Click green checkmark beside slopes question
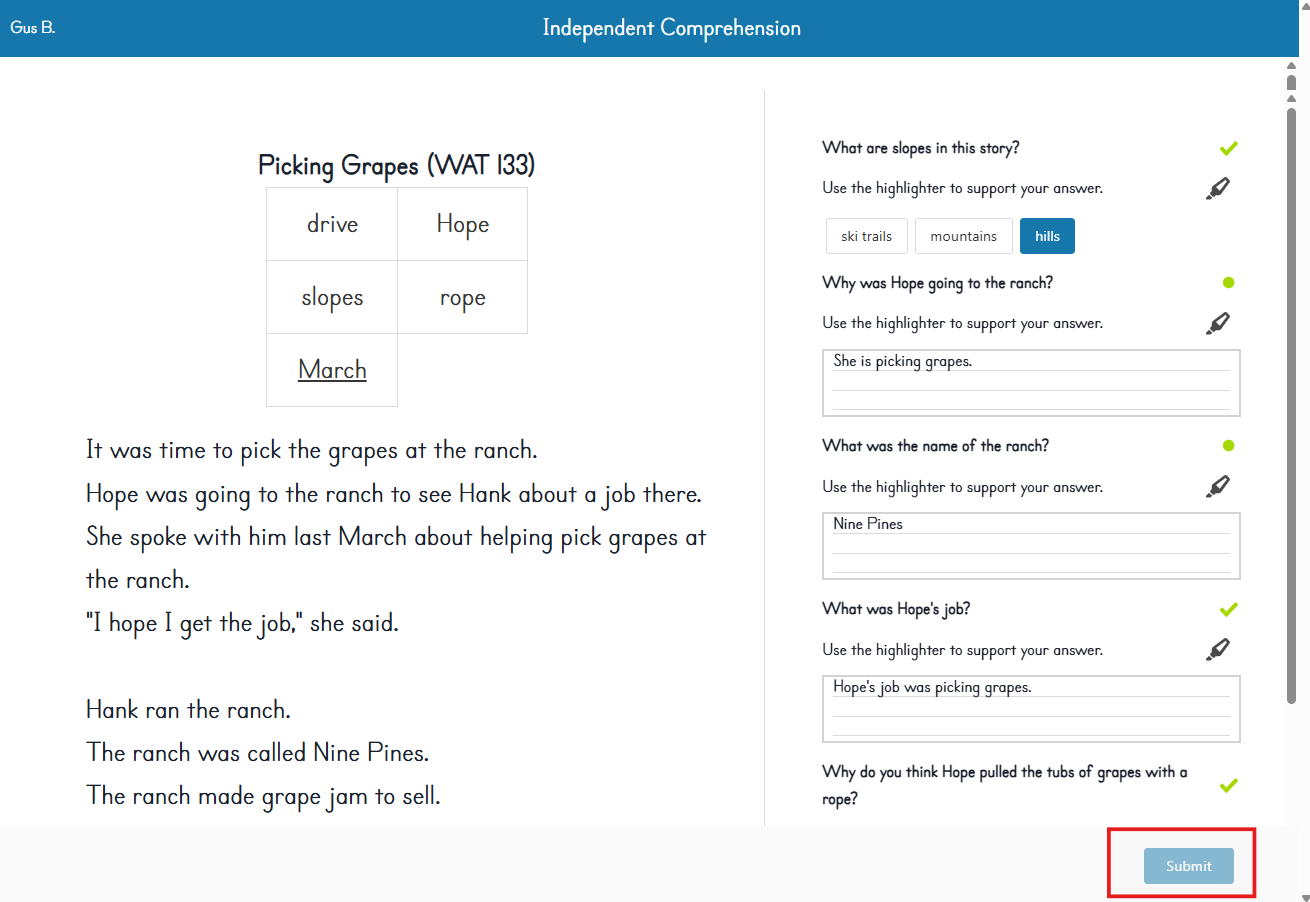 [x=1229, y=148]
